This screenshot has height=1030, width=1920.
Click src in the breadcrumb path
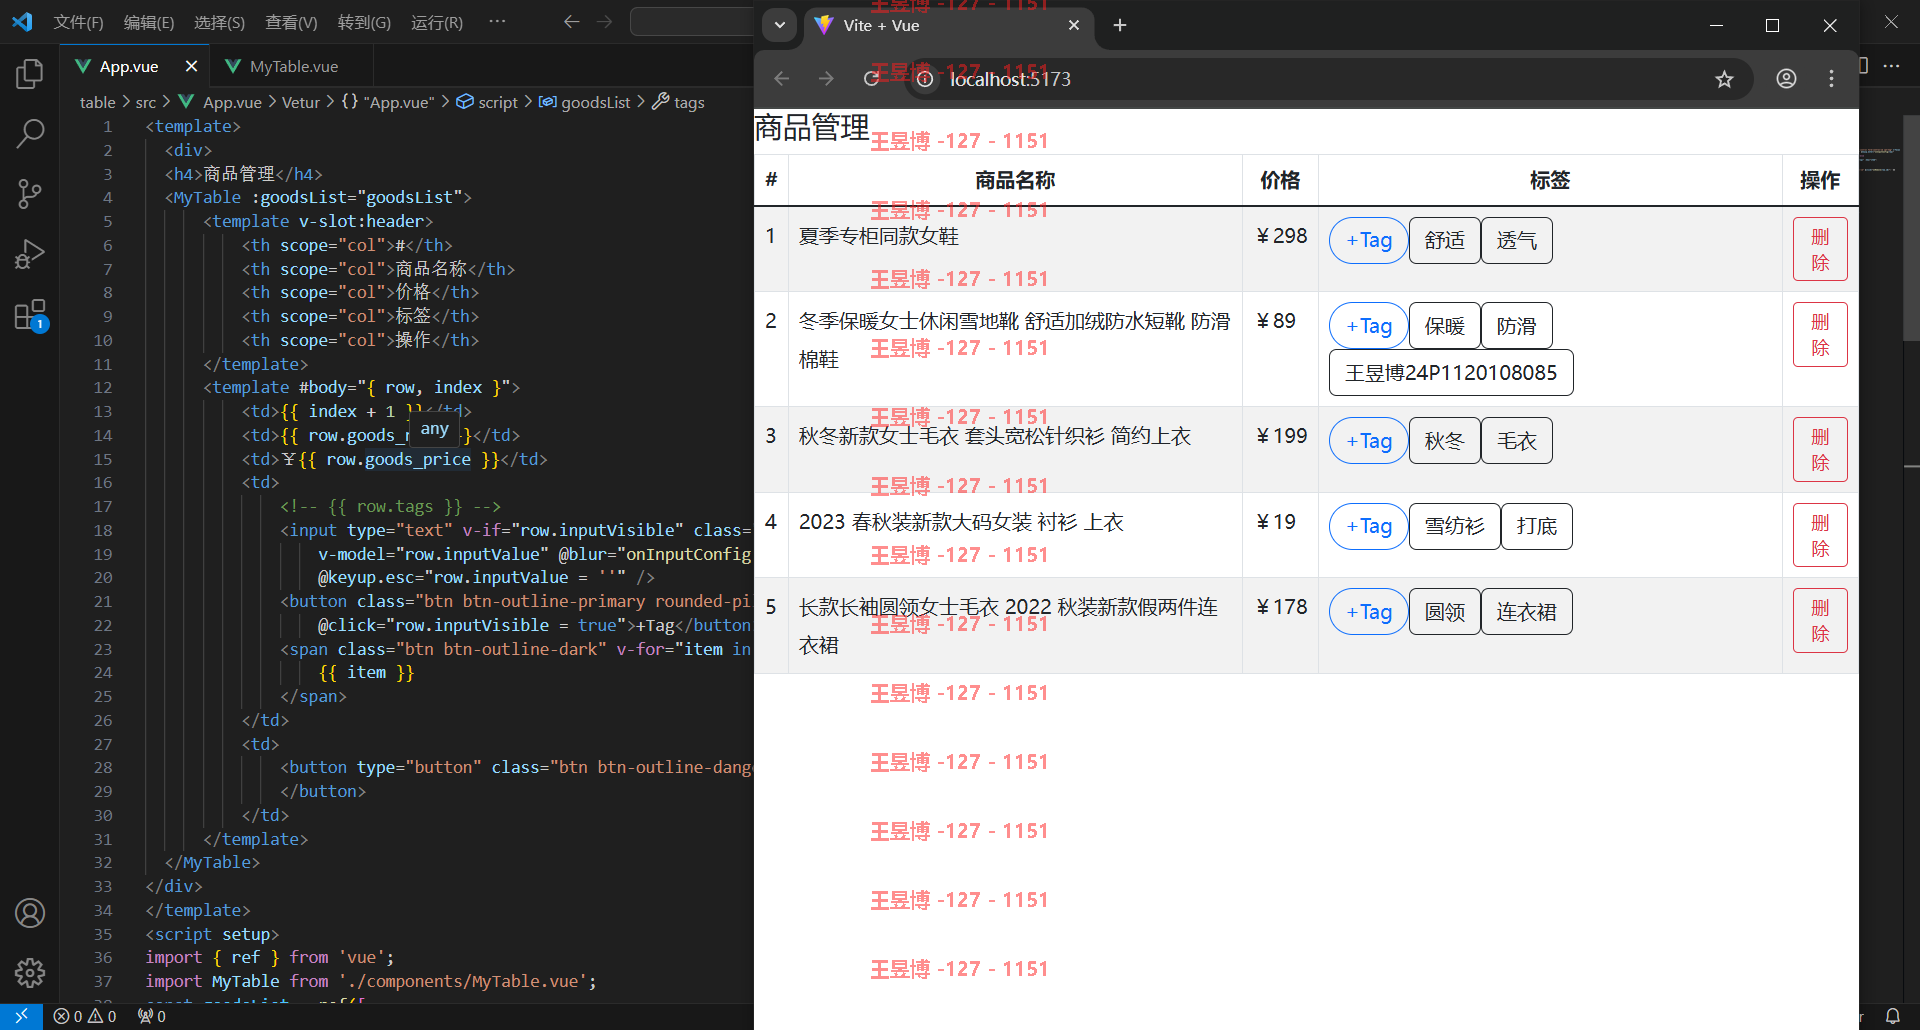(145, 102)
